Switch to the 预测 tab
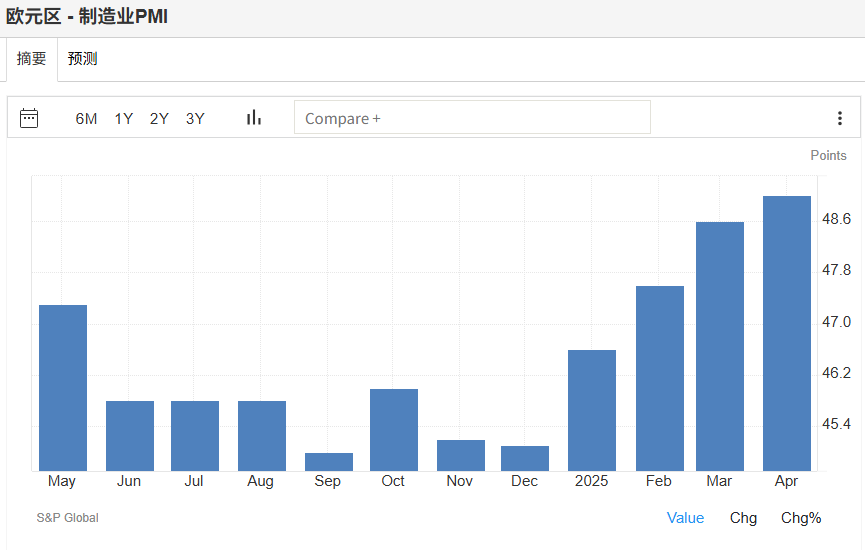 pos(82,58)
